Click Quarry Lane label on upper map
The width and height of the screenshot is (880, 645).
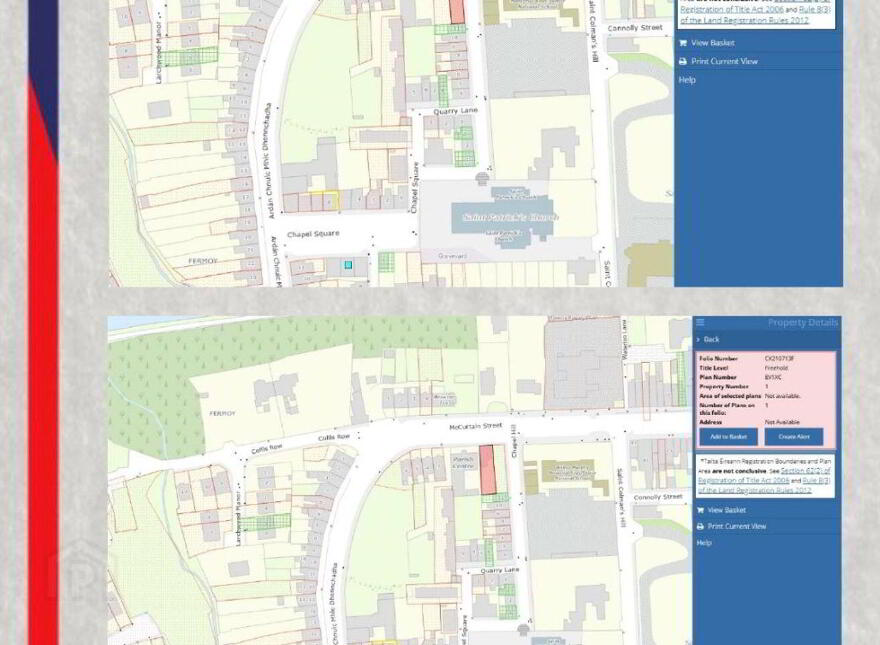pyautogui.click(x=455, y=111)
